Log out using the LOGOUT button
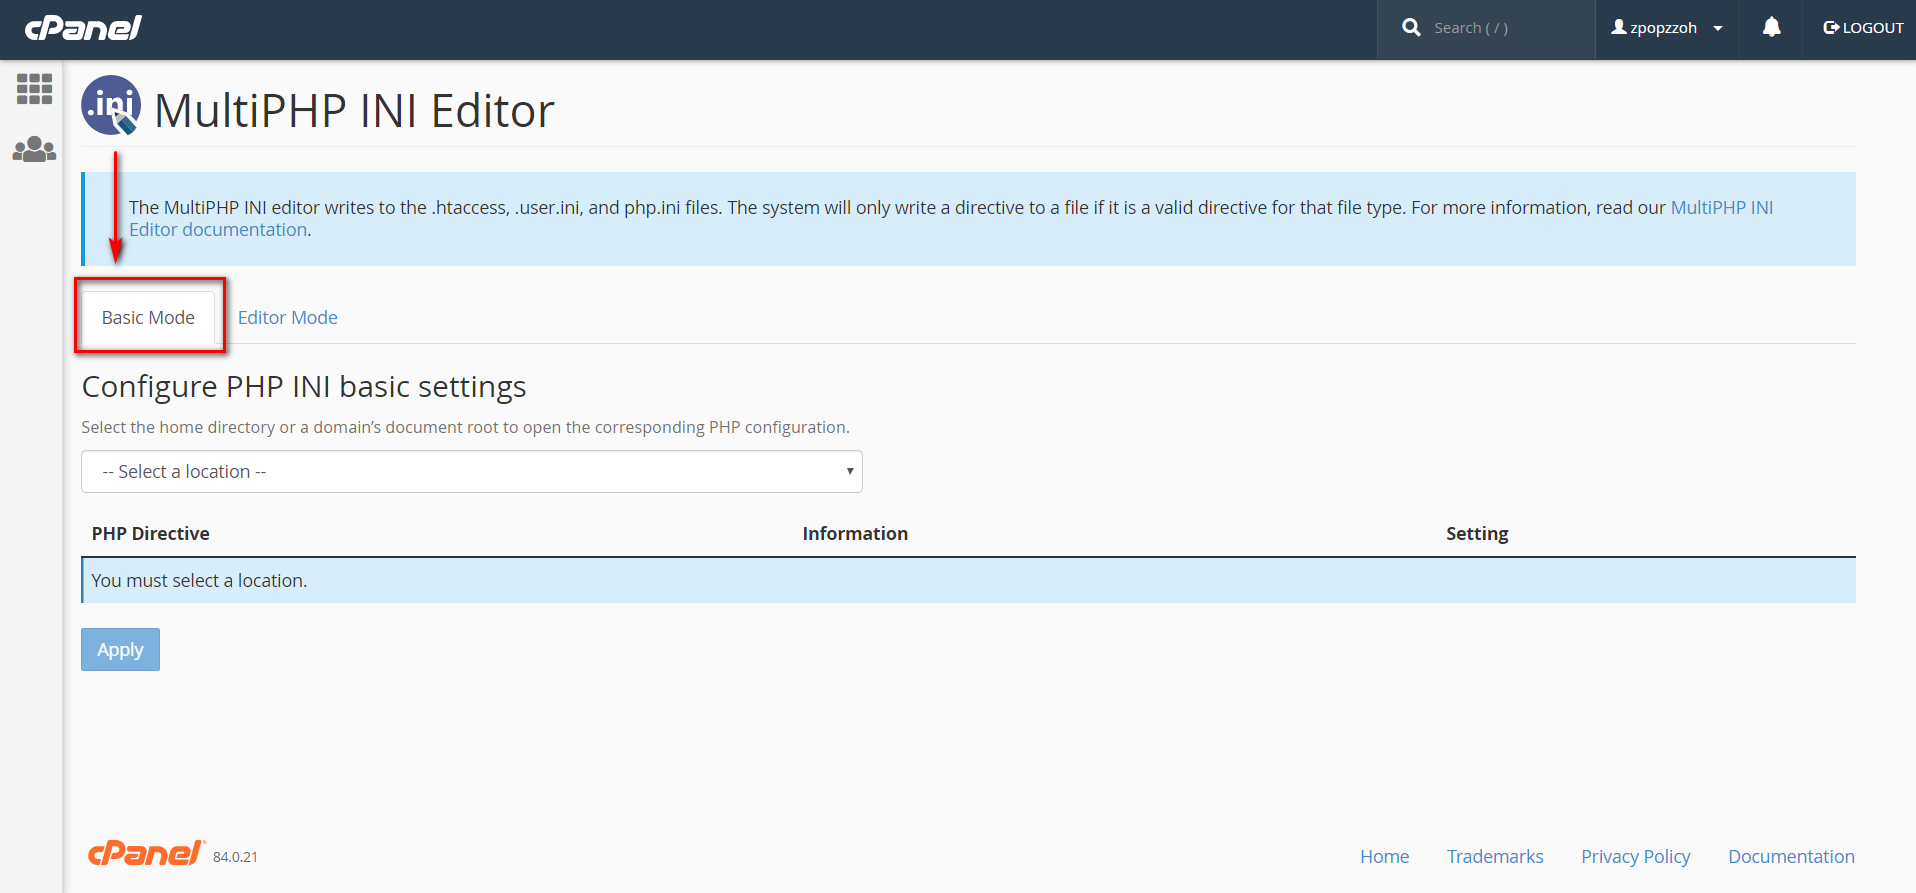Viewport: 1916px width, 893px height. [1863, 28]
